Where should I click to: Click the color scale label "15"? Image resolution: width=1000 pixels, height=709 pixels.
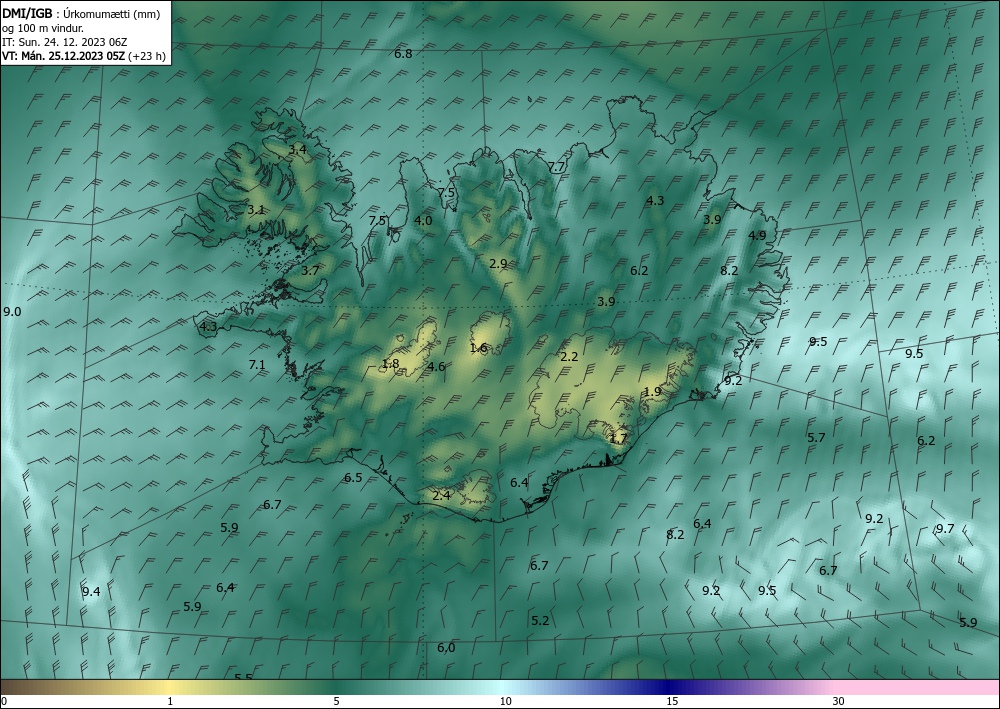(672, 702)
